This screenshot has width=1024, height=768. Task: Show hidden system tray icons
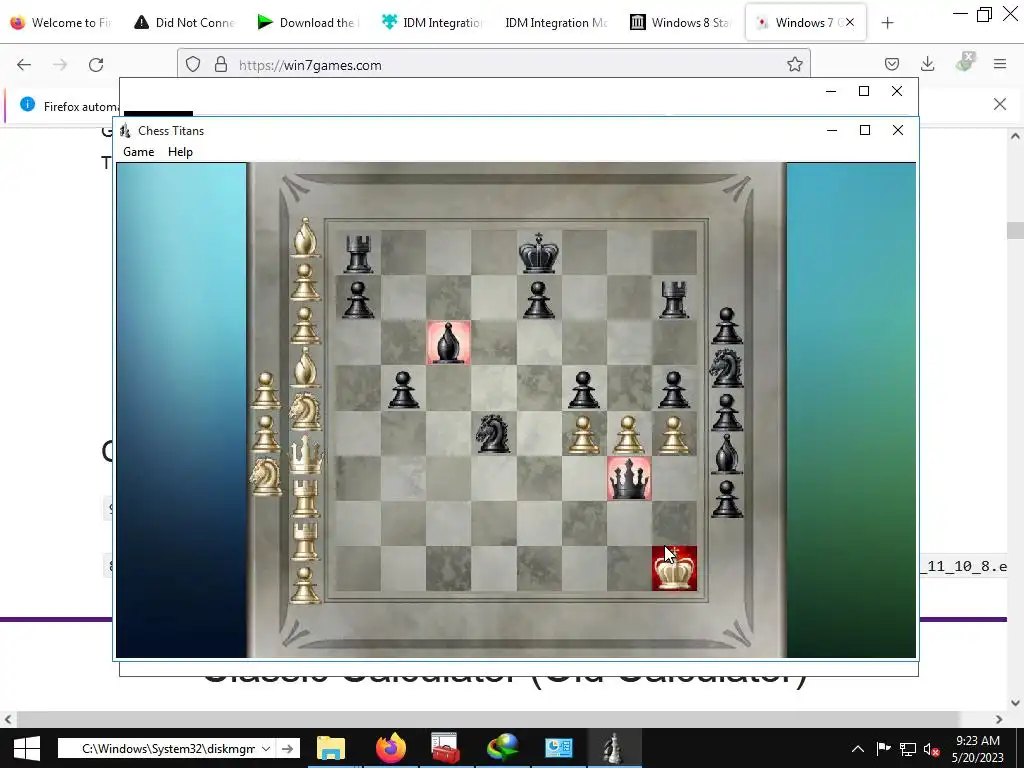[x=858, y=749]
